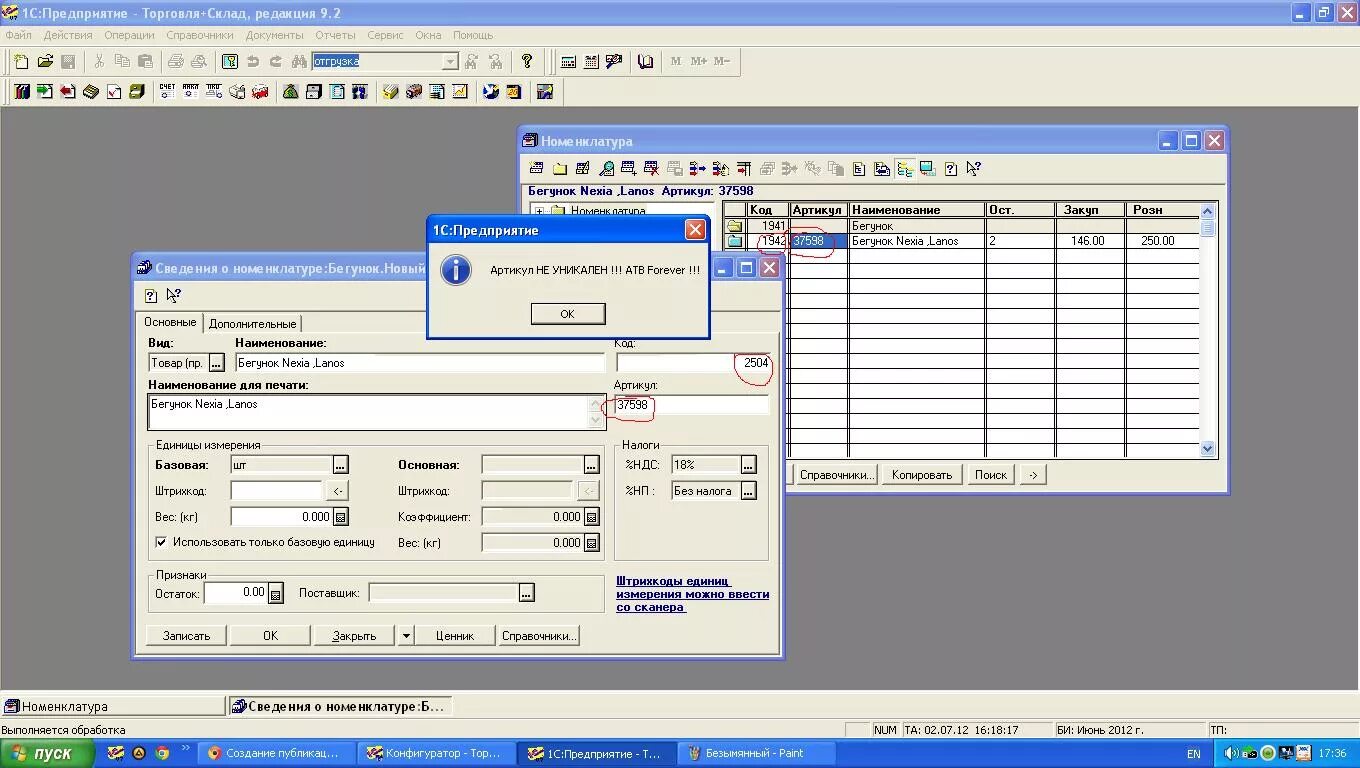Viewport: 1360px width, 768px height.
Task: Click the information icon in message dialog
Action: click(456, 270)
